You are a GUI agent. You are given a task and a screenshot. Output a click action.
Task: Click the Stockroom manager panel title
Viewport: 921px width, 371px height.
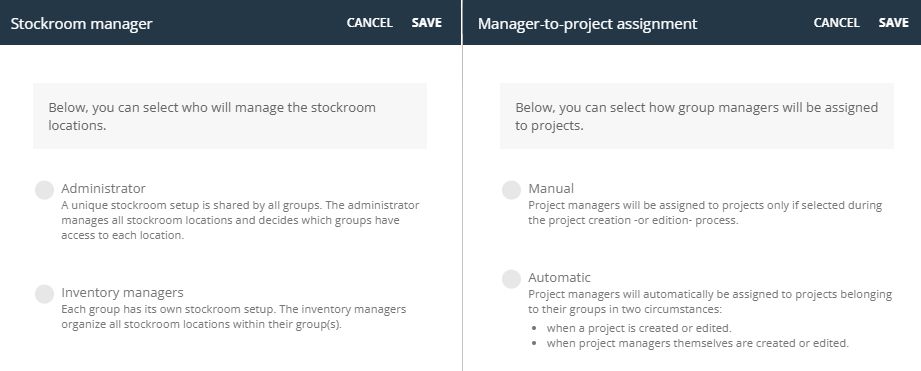point(82,24)
